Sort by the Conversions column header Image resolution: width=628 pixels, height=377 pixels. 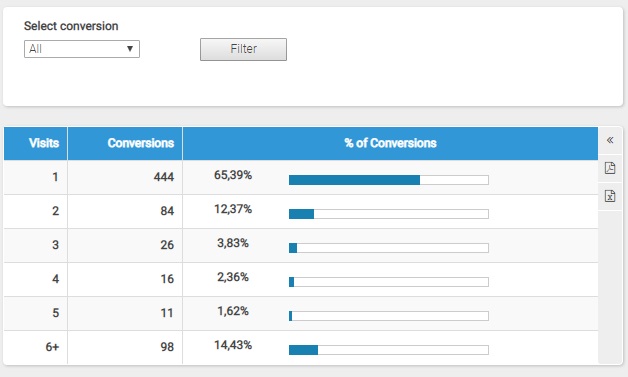[x=141, y=143]
